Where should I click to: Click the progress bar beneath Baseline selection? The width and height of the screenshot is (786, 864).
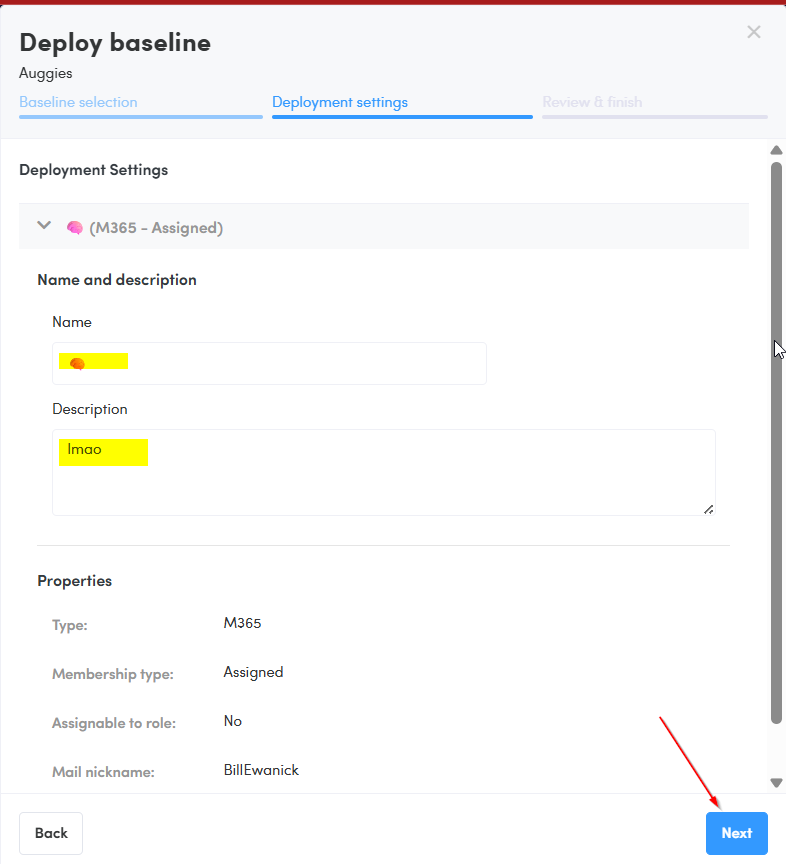(x=140, y=117)
